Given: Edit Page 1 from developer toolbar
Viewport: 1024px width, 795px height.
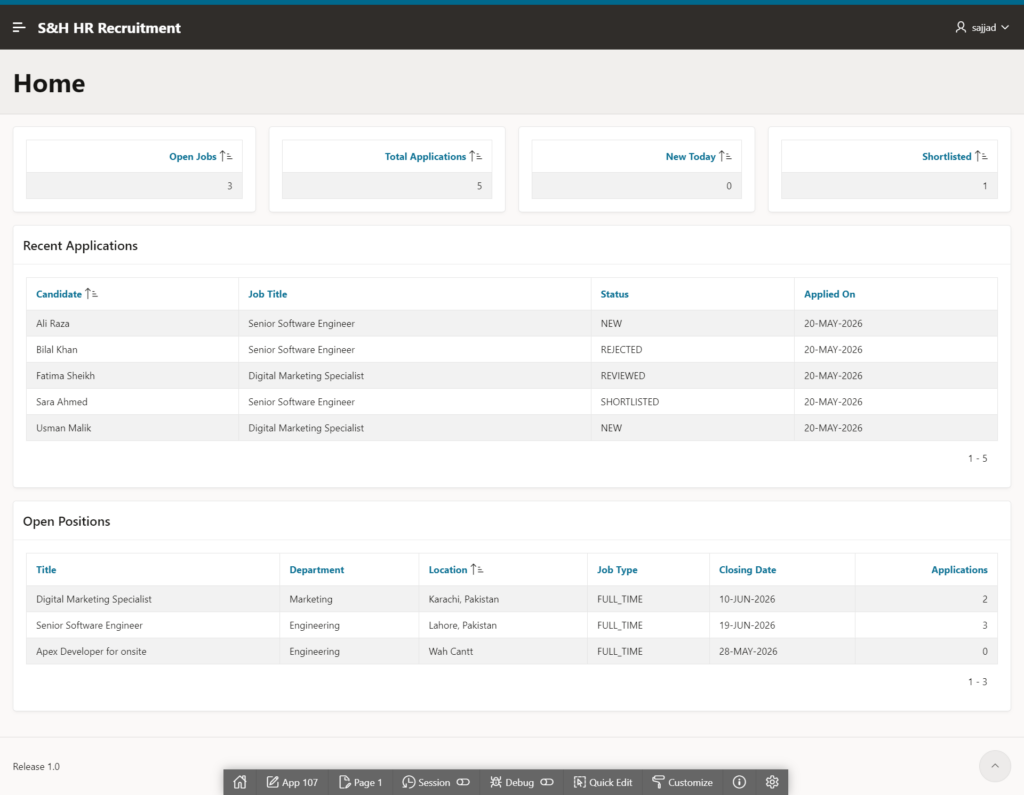Looking at the screenshot, I should pos(360,782).
